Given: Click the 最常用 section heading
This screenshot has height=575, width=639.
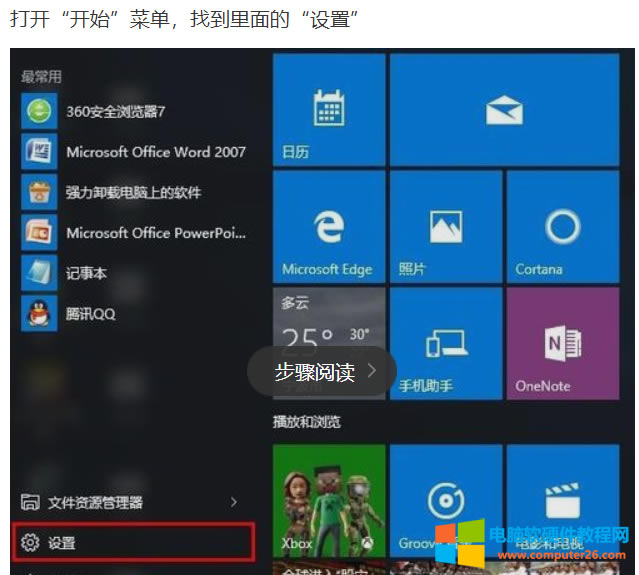Looking at the screenshot, I should 42,77.
